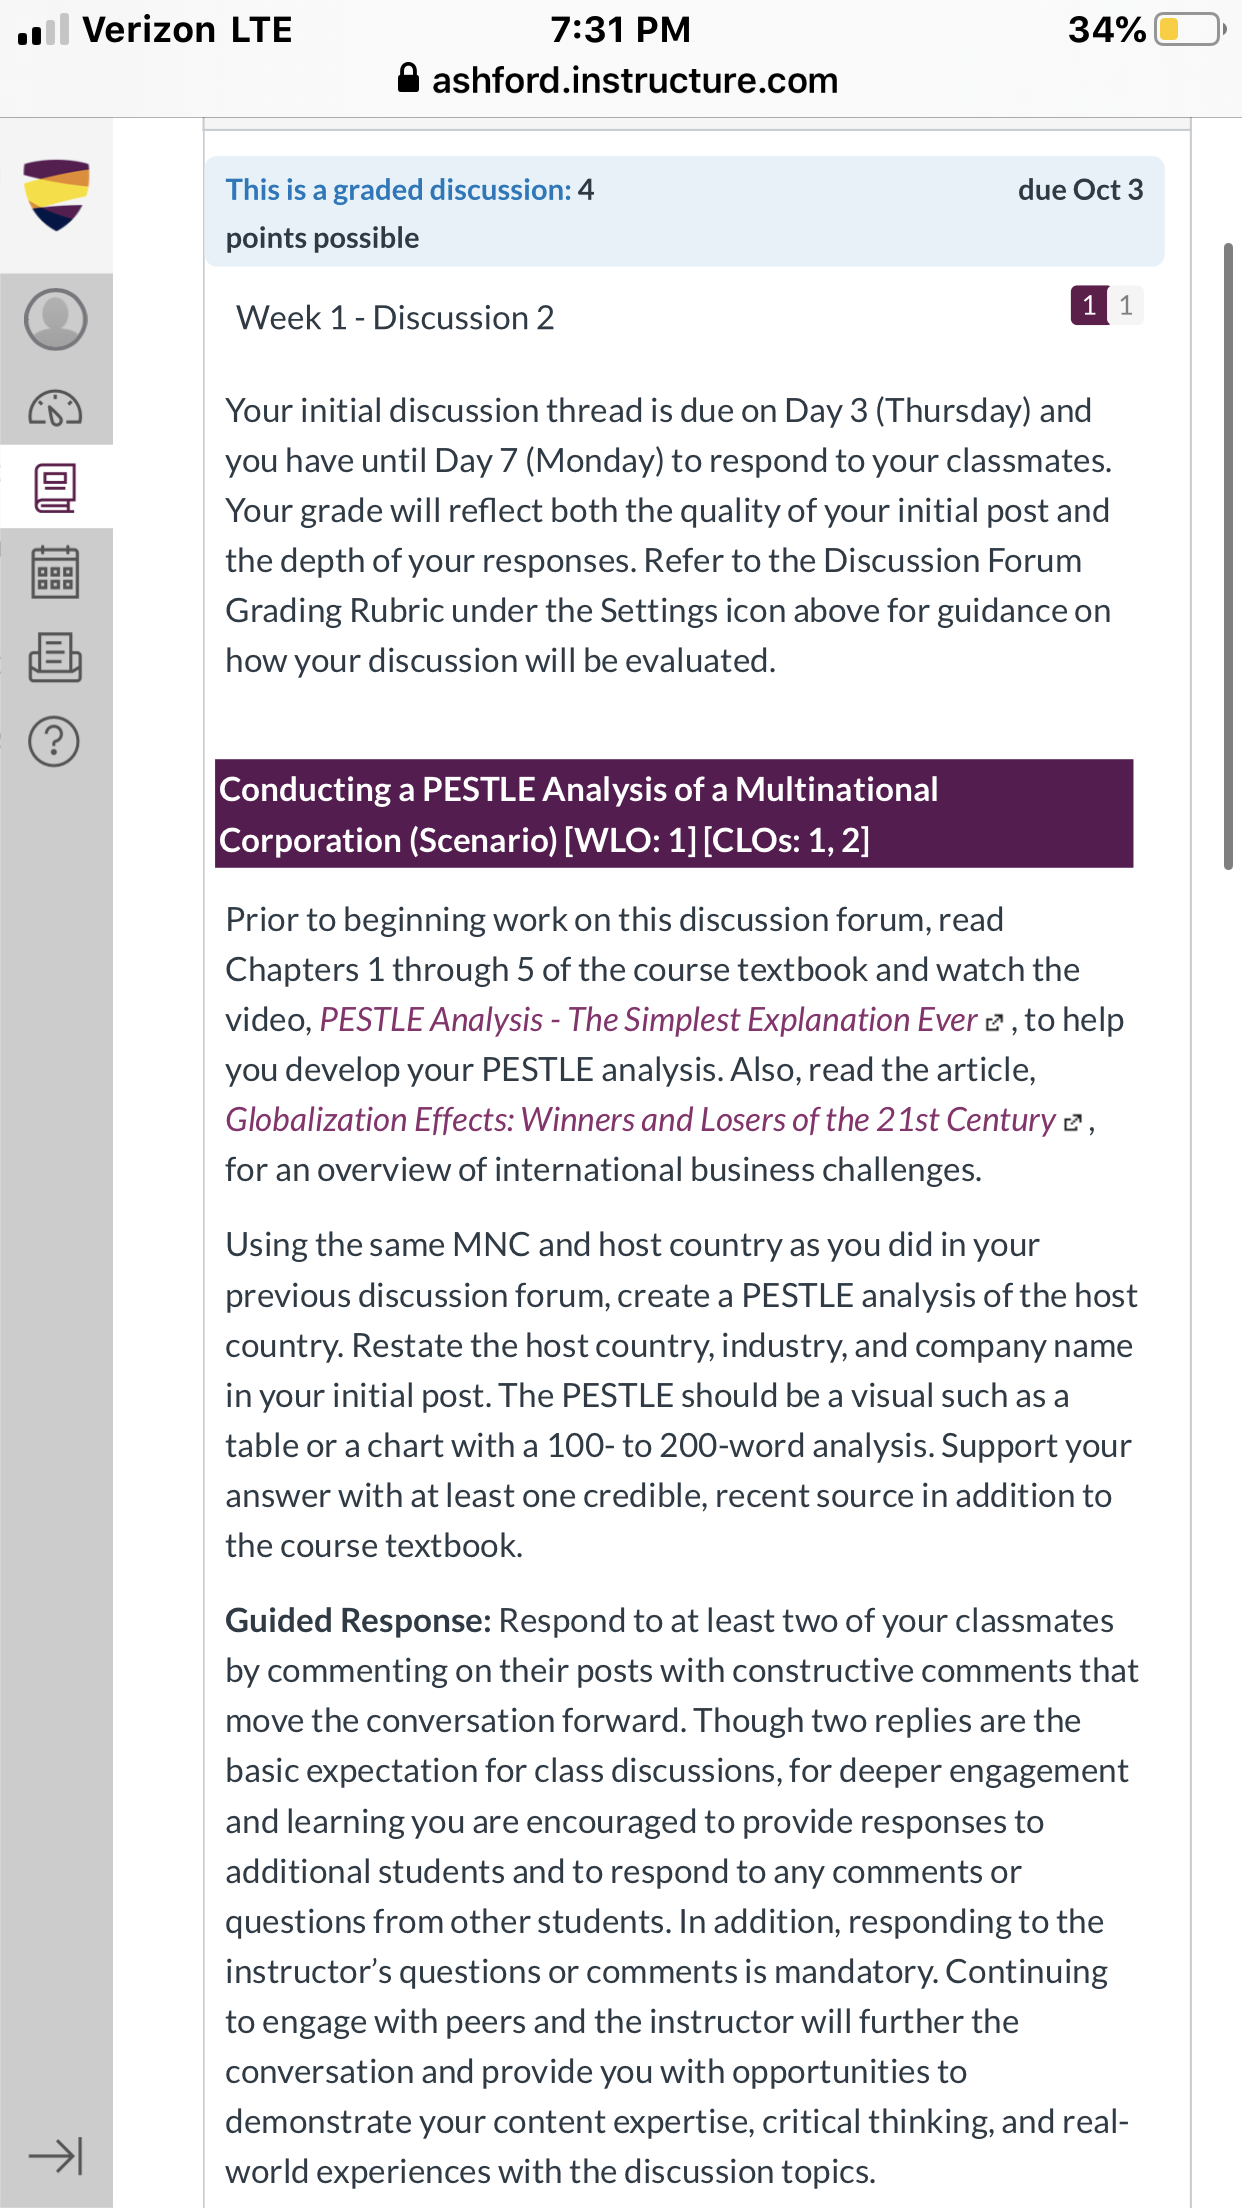Click the purple PESTLE Analysis heading banner
1242x2208 pixels.
point(674,814)
